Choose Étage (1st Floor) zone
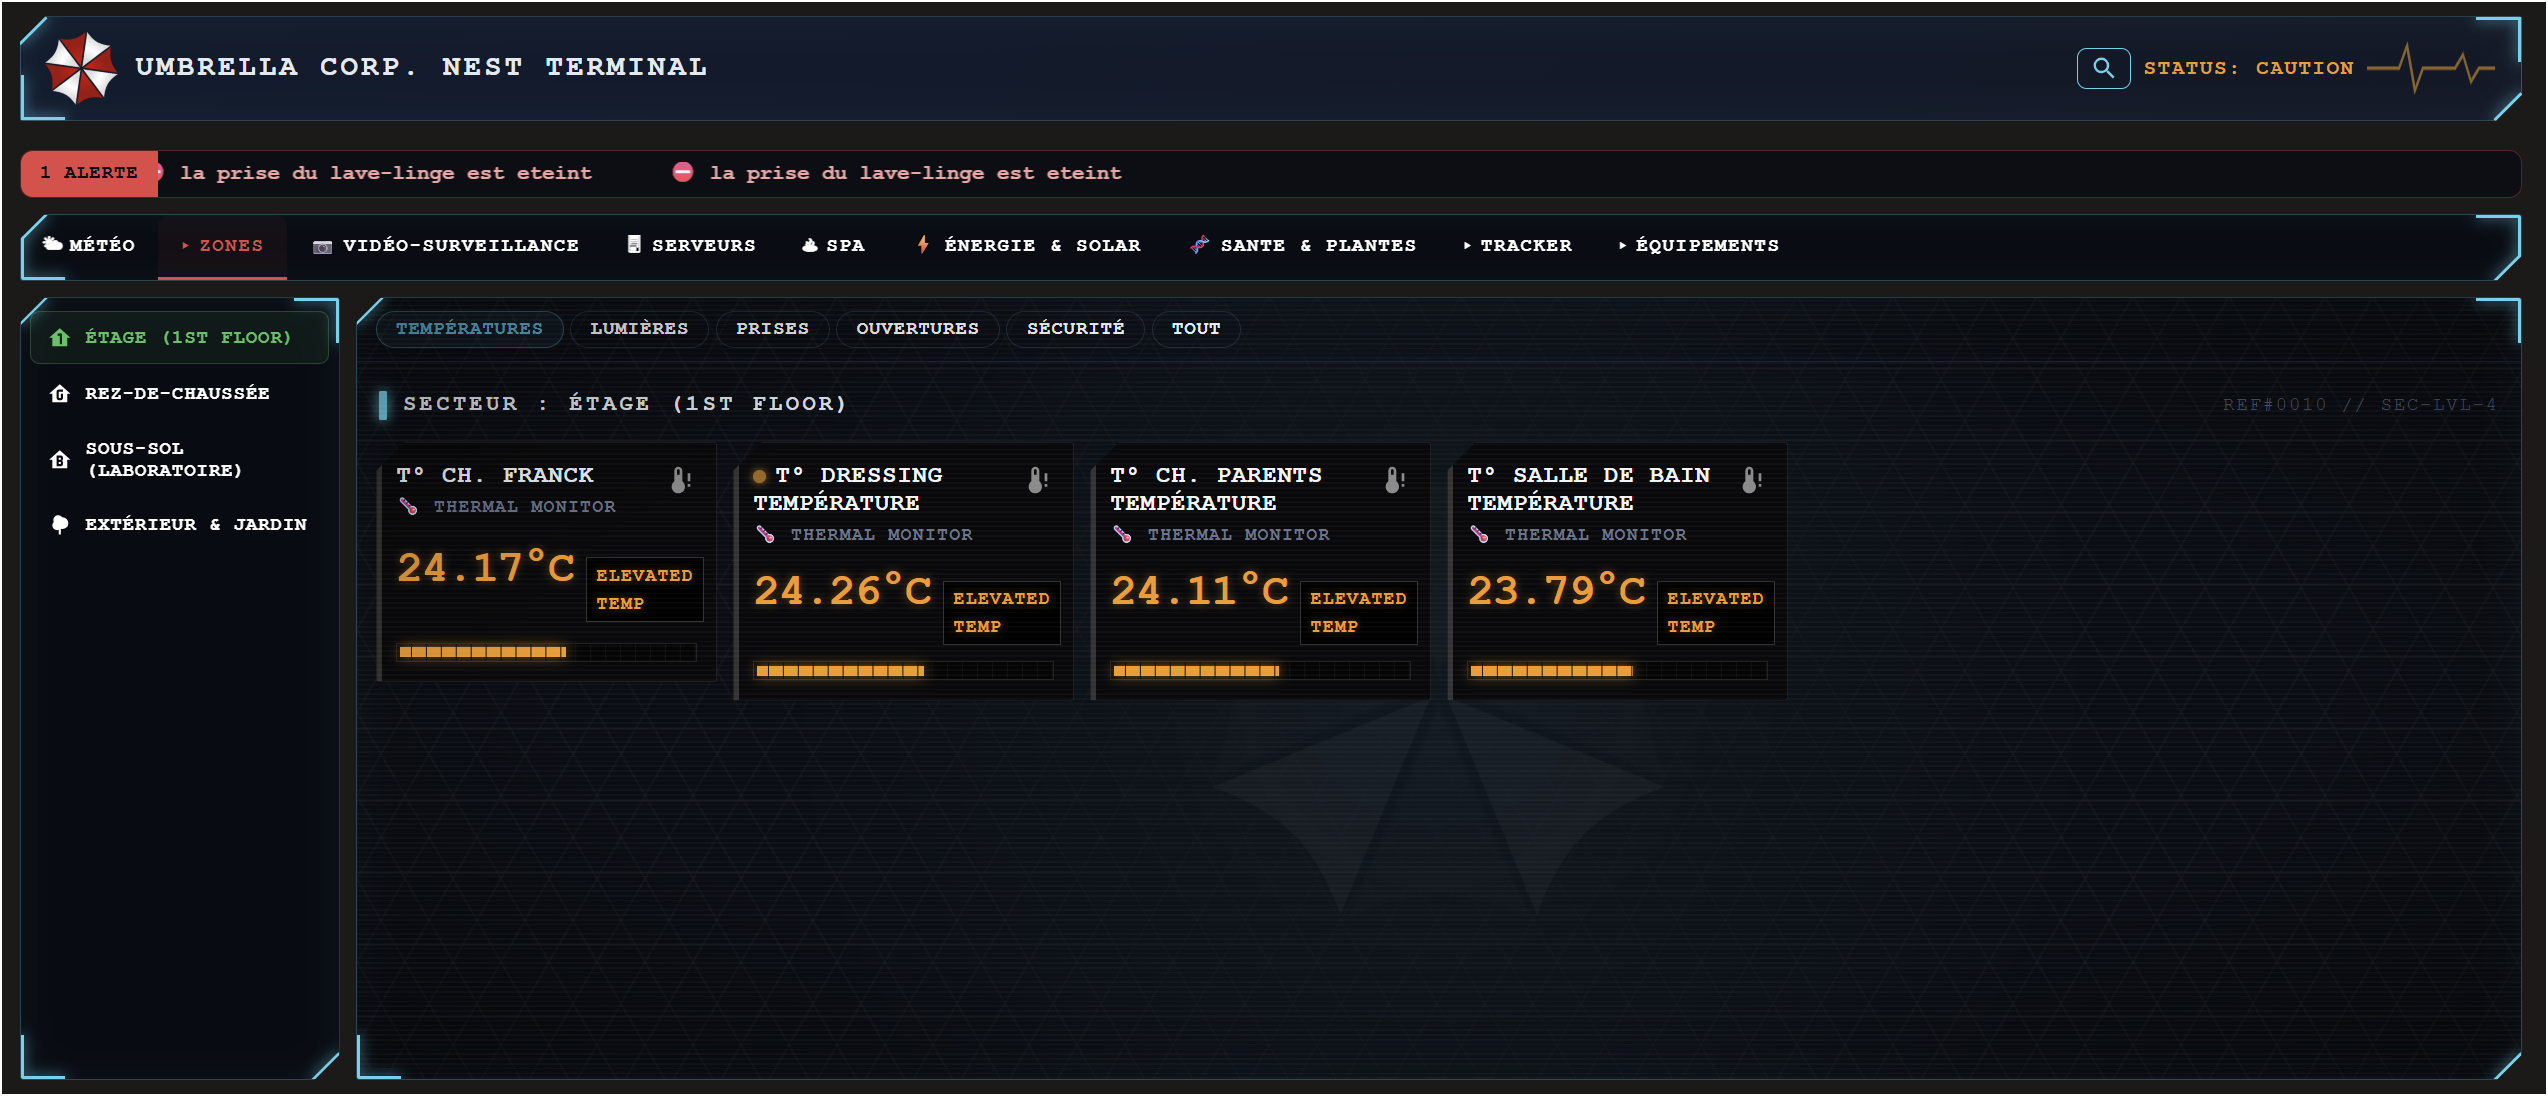 [x=180, y=338]
